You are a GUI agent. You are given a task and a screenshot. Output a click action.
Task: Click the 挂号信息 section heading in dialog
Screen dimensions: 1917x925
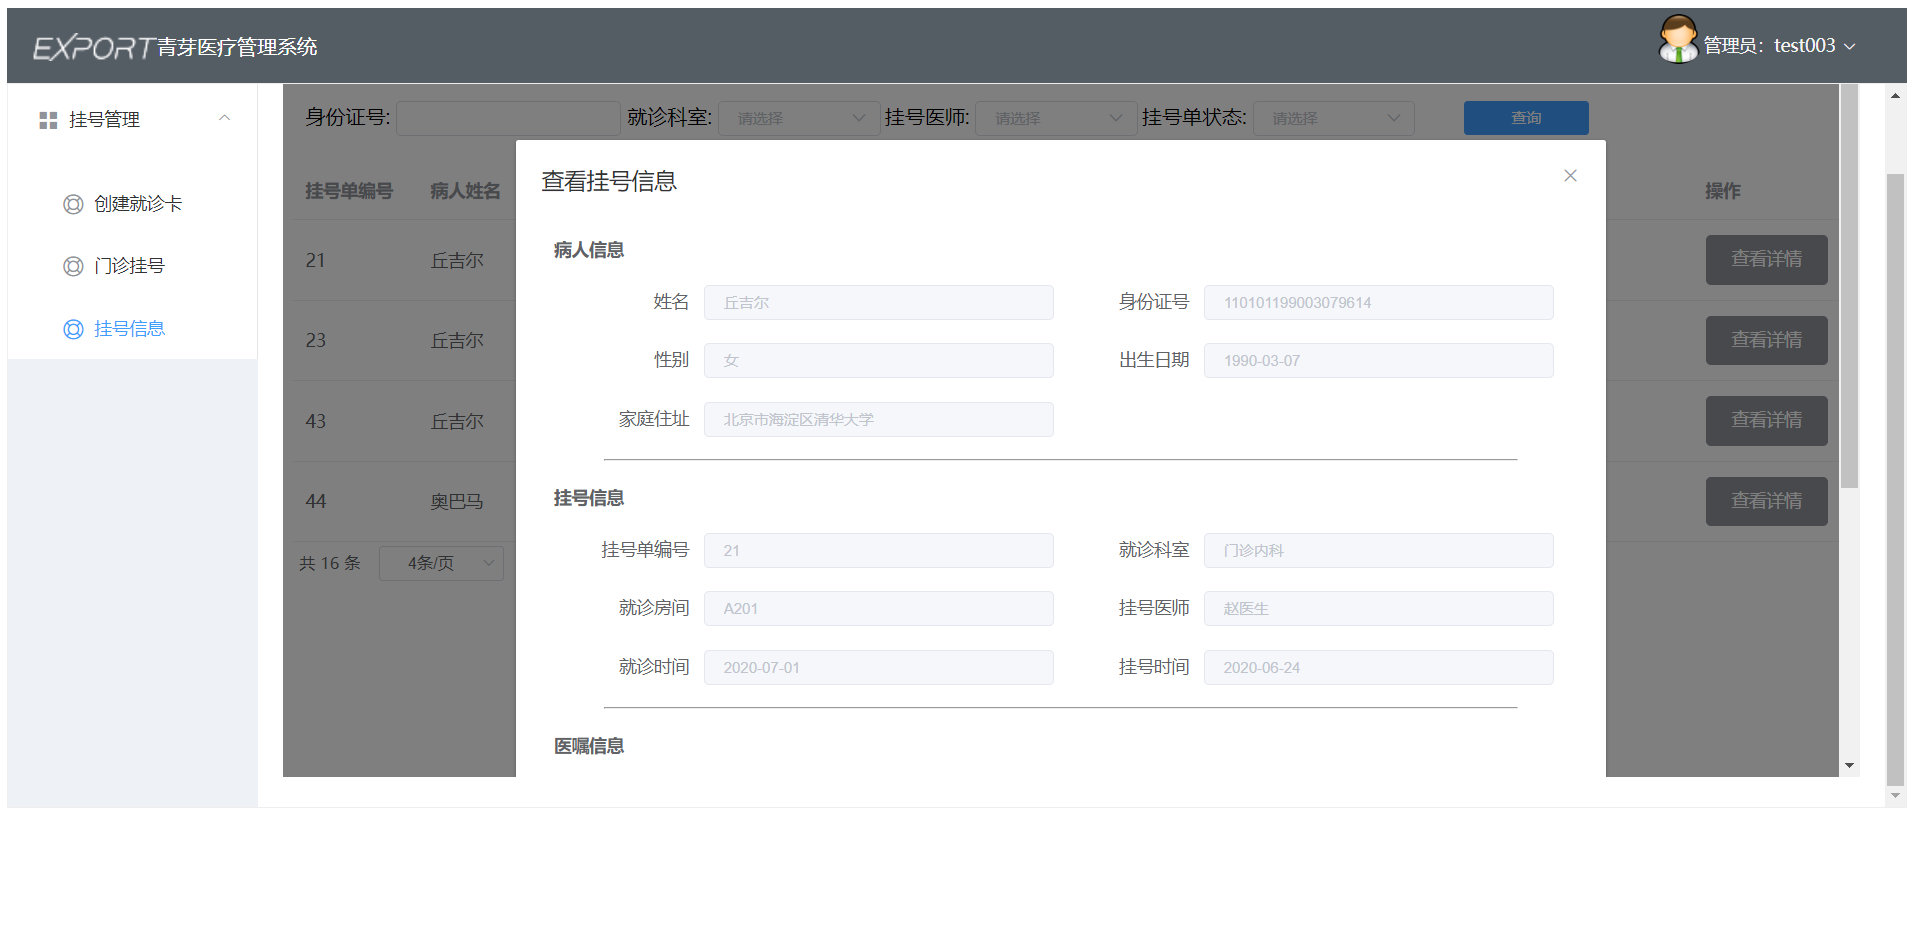tap(589, 498)
